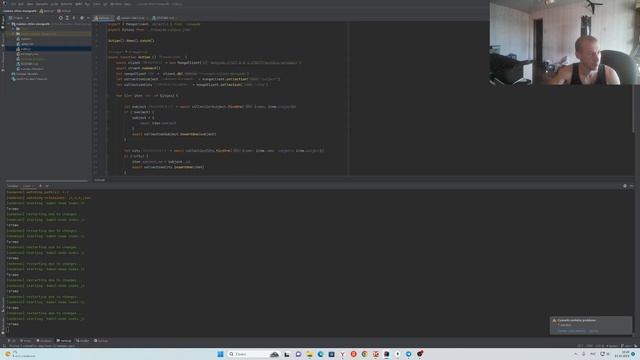Open Problems tool window tab
This screenshot has height=360, width=640.
pyautogui.click(x=44, y=341)
